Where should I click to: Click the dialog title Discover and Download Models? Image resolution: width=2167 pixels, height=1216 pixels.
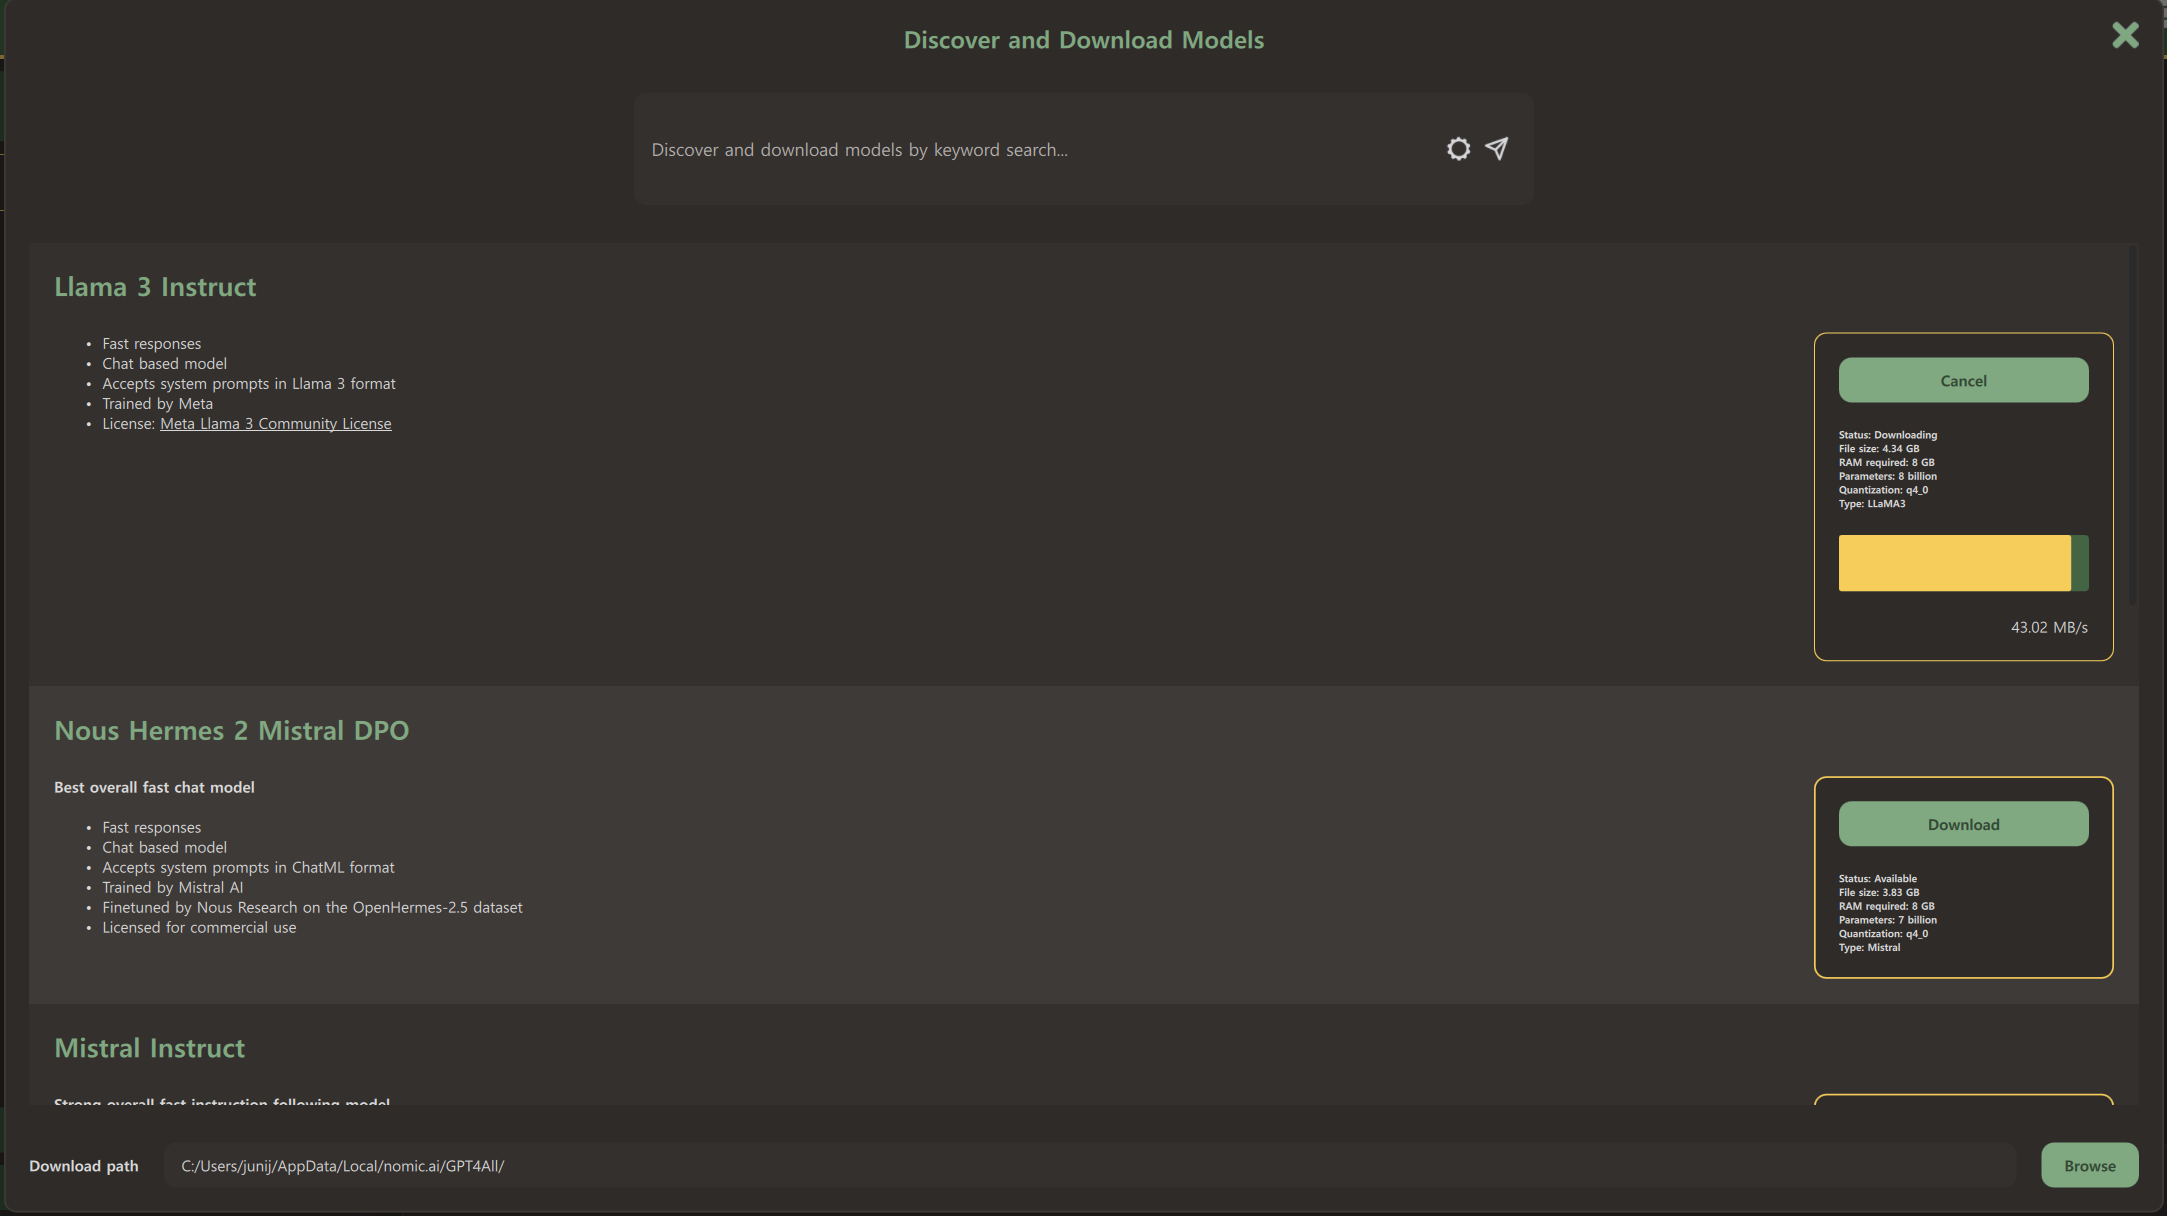(x=1083, y=40)
